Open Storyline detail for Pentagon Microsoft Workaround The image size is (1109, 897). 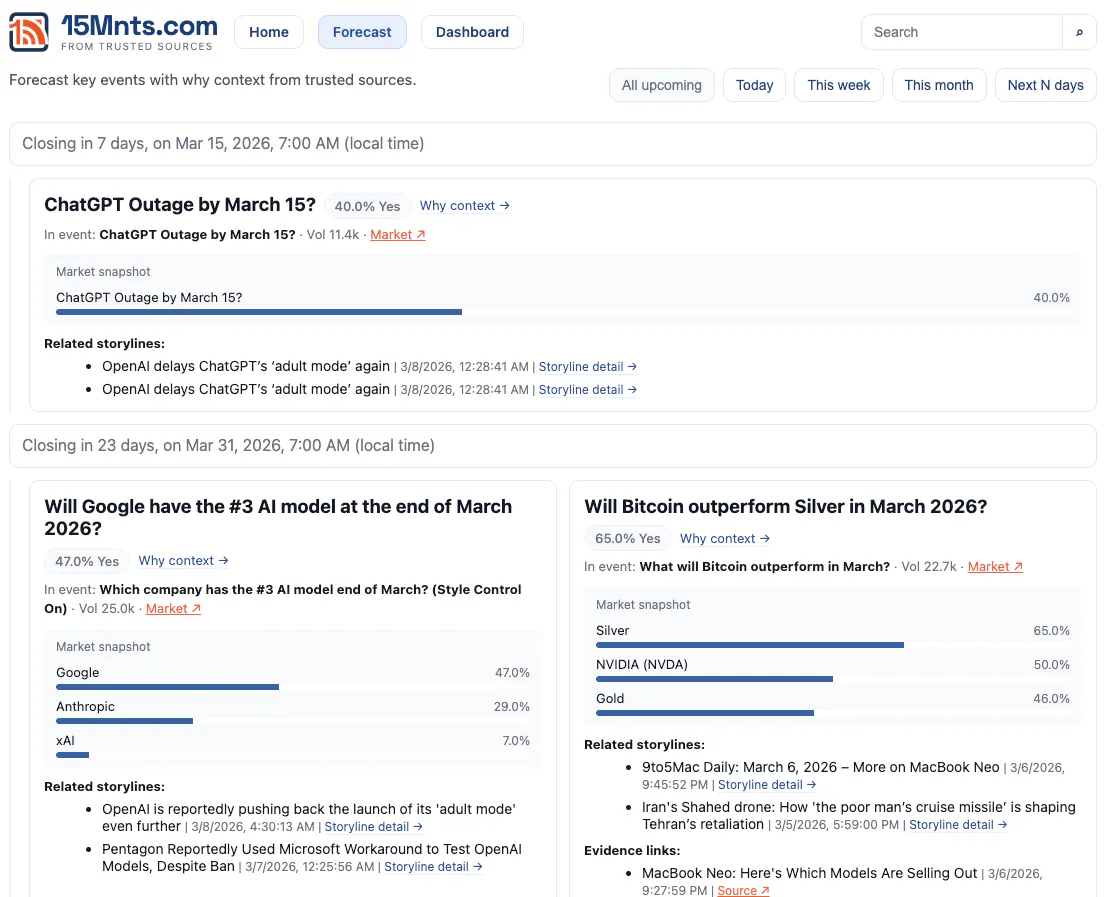[x=434, y=867]
